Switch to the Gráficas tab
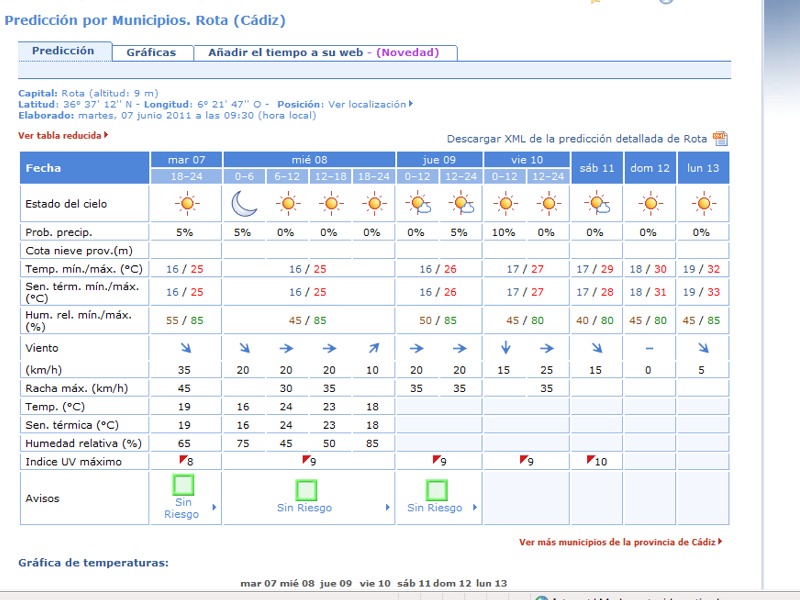800x600 pixels. tap(151, 52)
